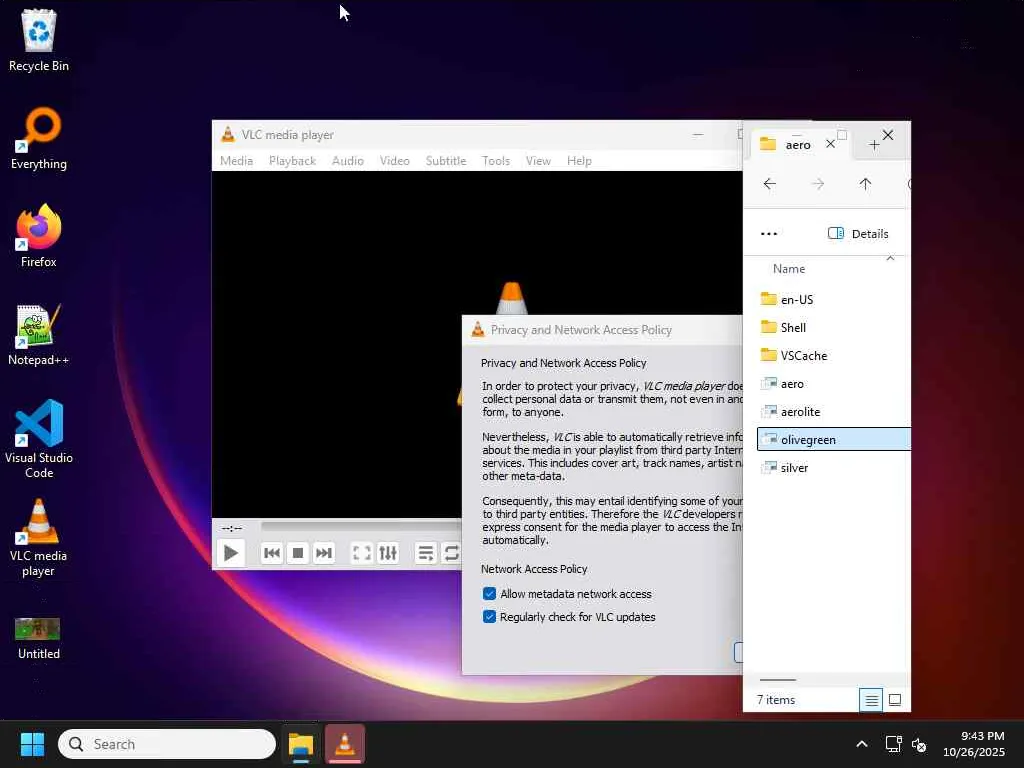The image size is (1024, 768).
Task: Open the Subtitle menu in VLC
Action: coord(446,161)
